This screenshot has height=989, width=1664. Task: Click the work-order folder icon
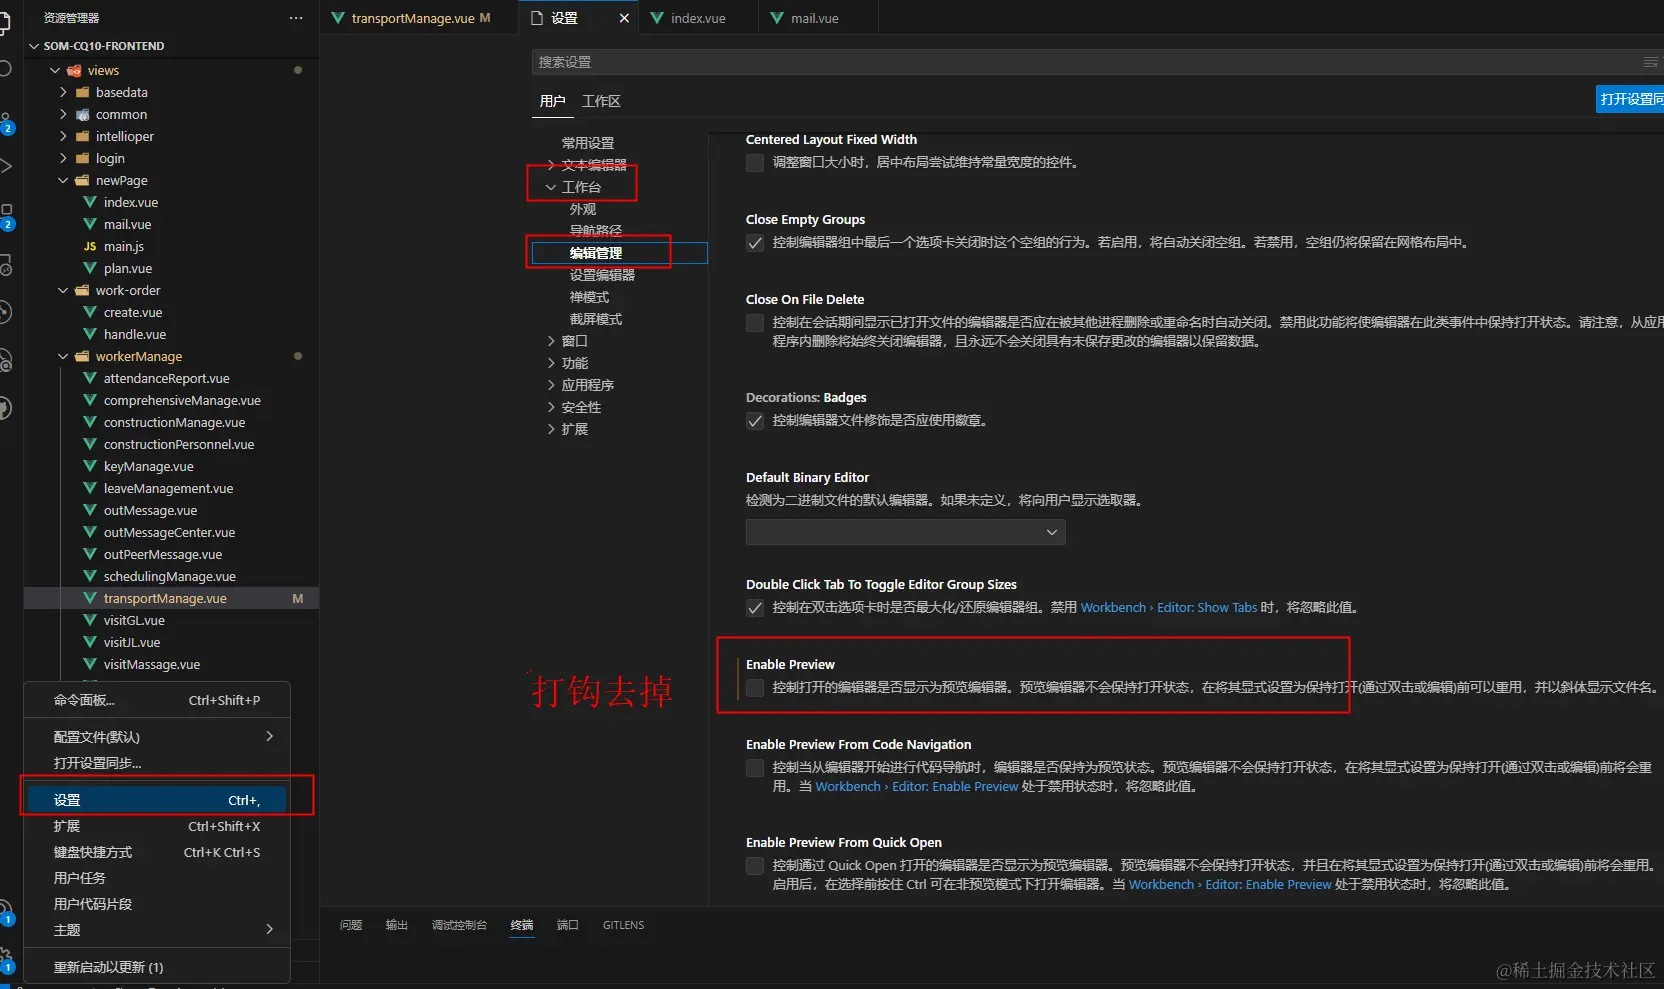click(83, 290)
